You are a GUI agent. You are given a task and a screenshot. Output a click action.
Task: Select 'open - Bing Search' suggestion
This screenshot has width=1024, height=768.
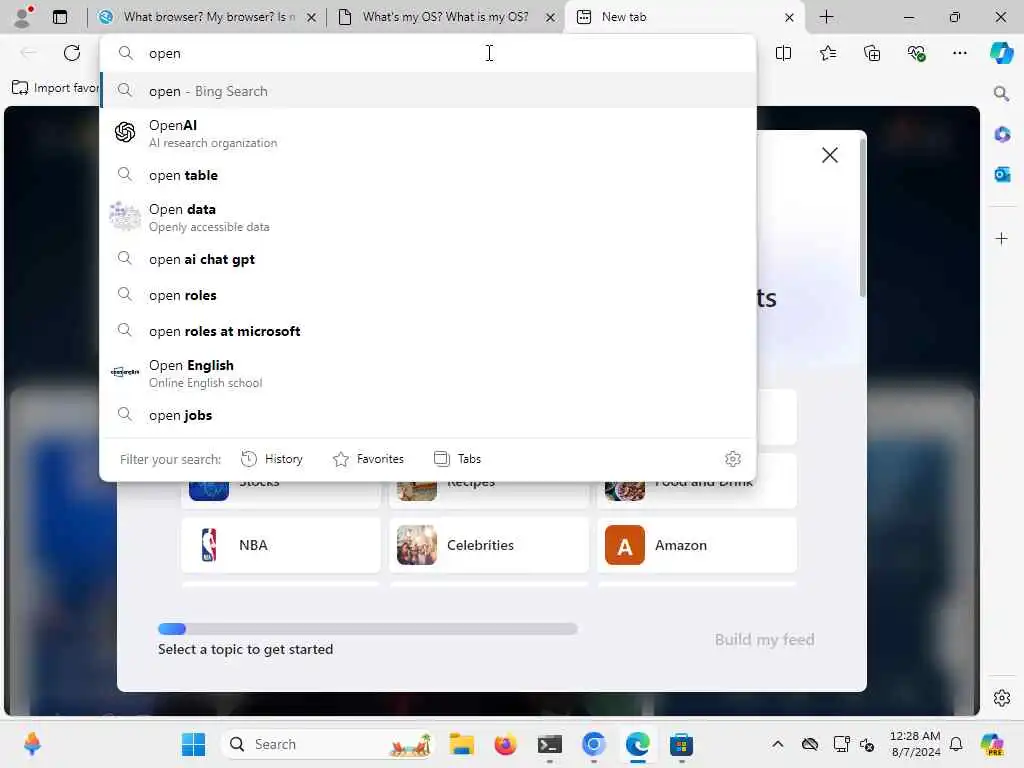tap(428, 91)
